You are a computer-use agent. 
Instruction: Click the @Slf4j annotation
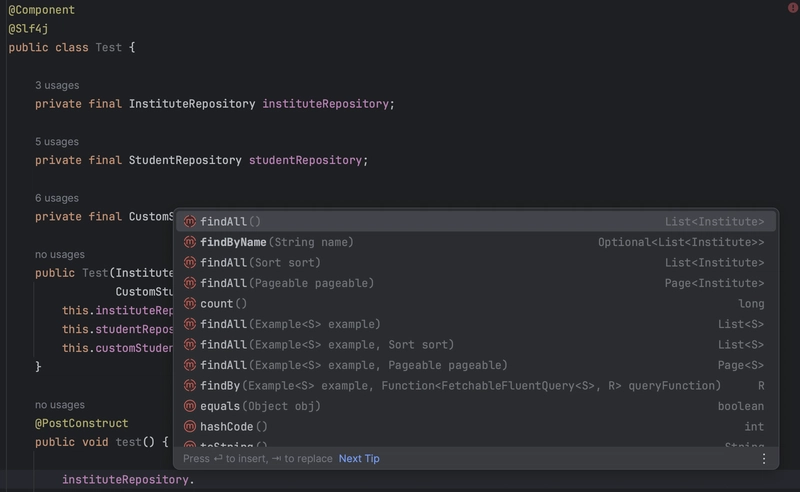click(28, 29)
